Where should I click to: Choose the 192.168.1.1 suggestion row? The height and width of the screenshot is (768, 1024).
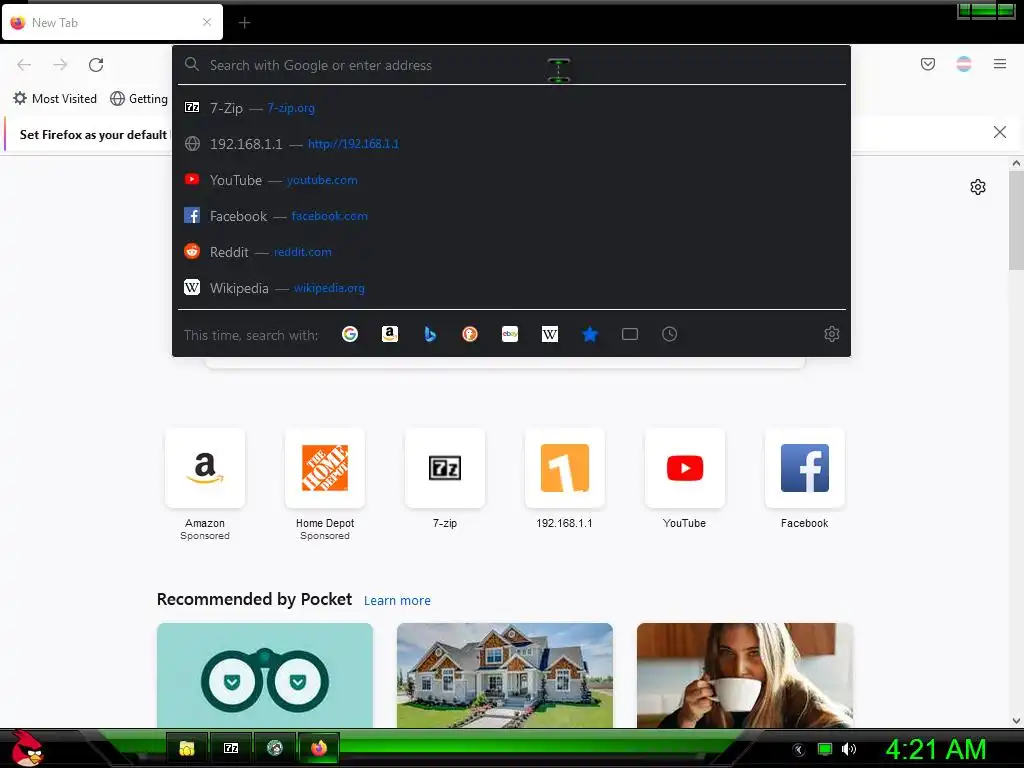point(511,144)
